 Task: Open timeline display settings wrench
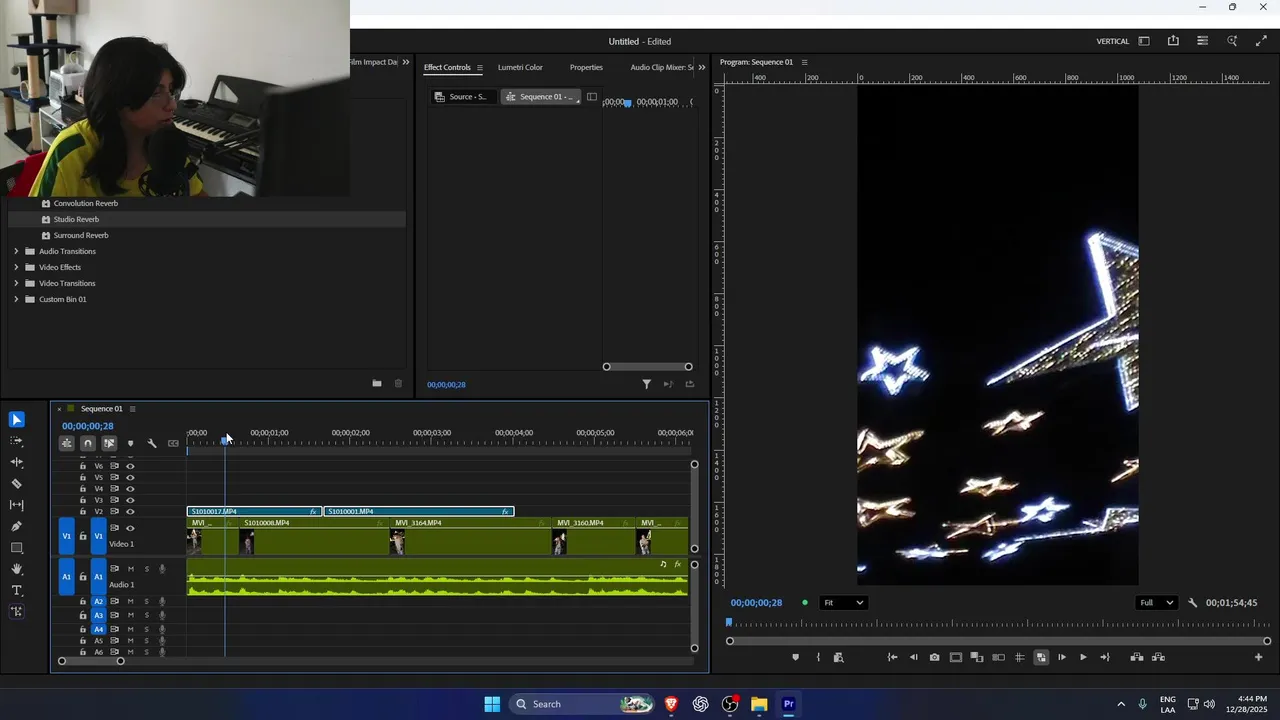pyautogui.click(x=152, y=443)
